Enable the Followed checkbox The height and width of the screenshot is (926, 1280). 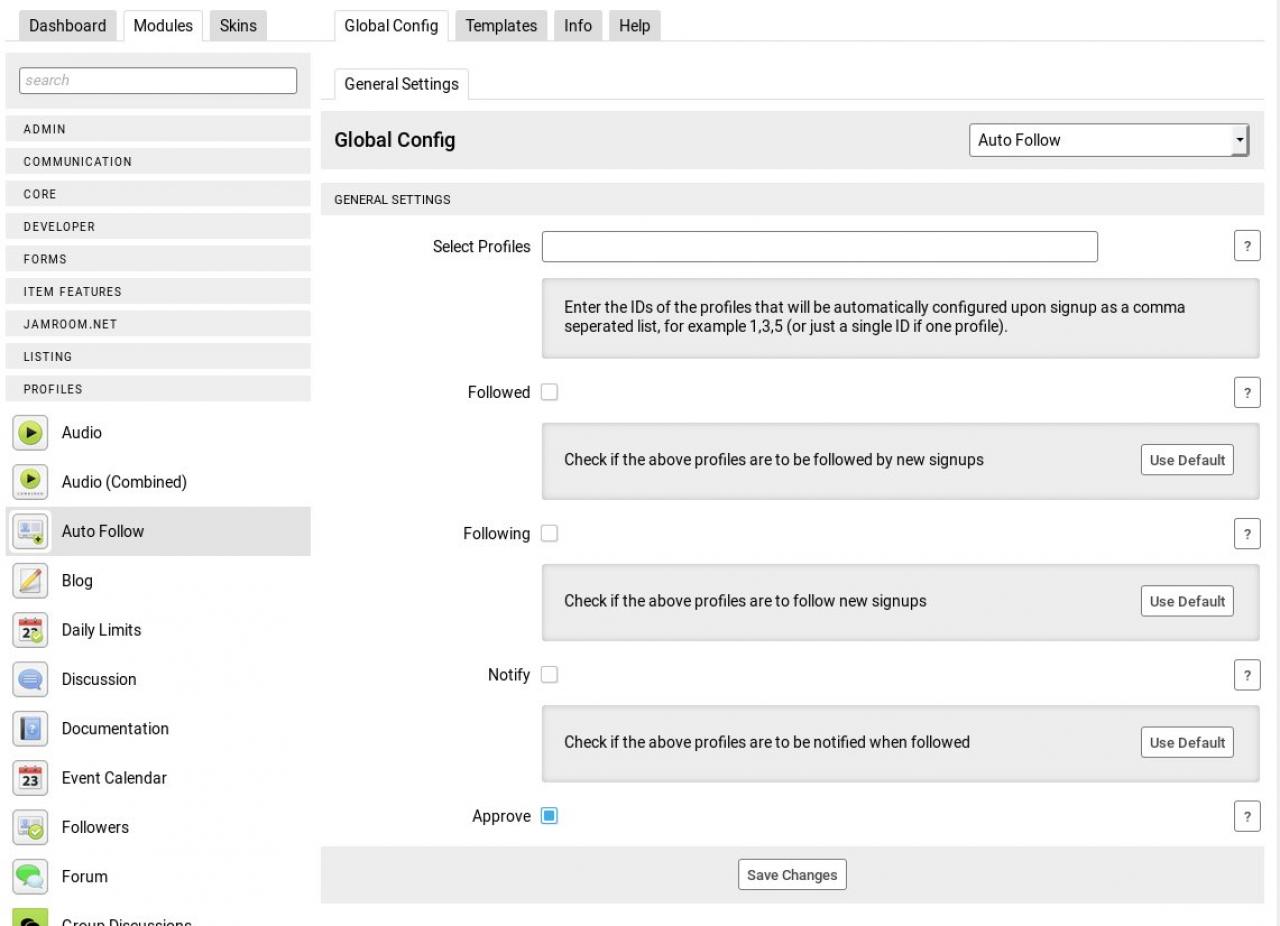549,392
